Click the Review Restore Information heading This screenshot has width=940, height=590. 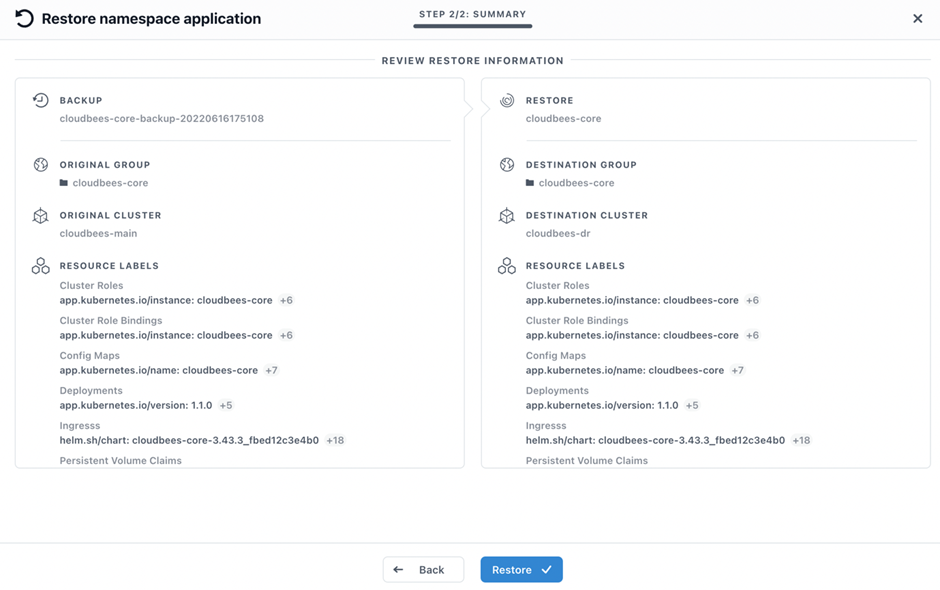[472, 61]
